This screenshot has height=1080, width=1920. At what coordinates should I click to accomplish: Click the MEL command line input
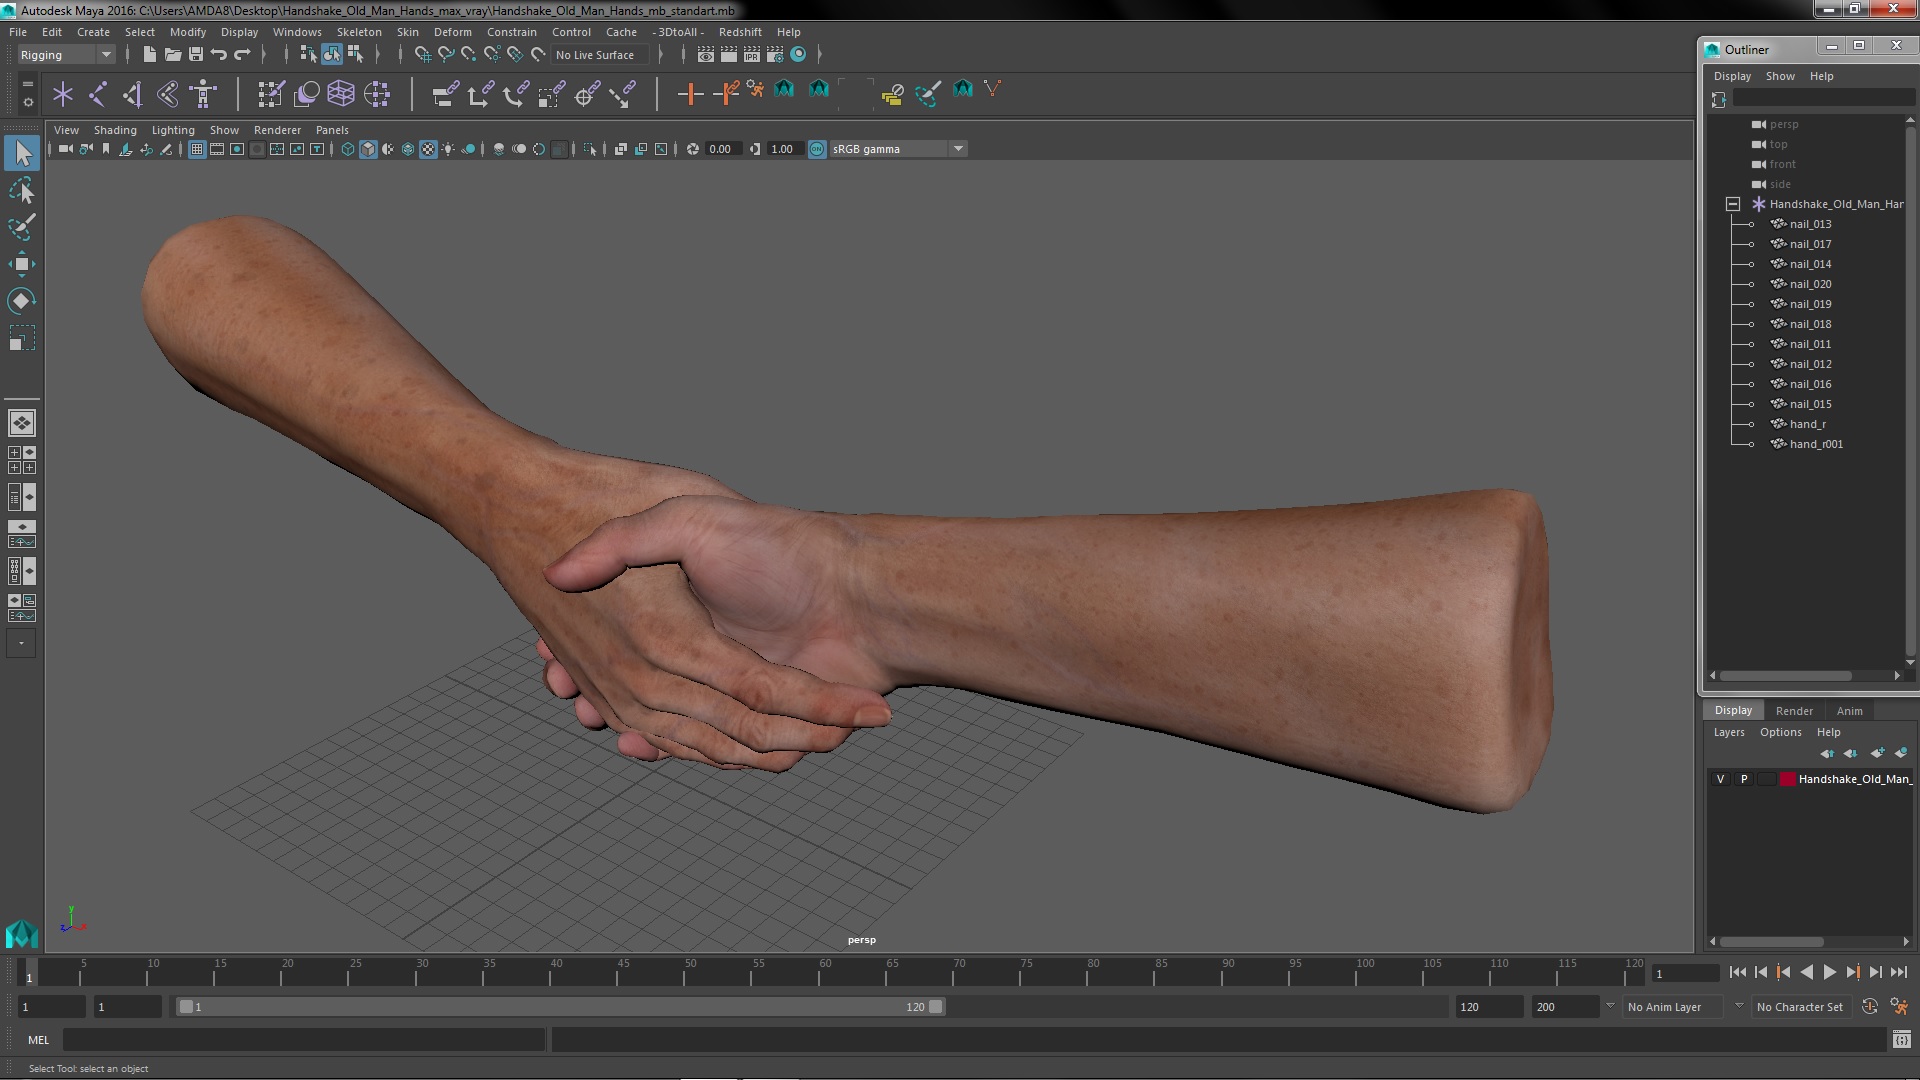click(x=304, y=1040)
